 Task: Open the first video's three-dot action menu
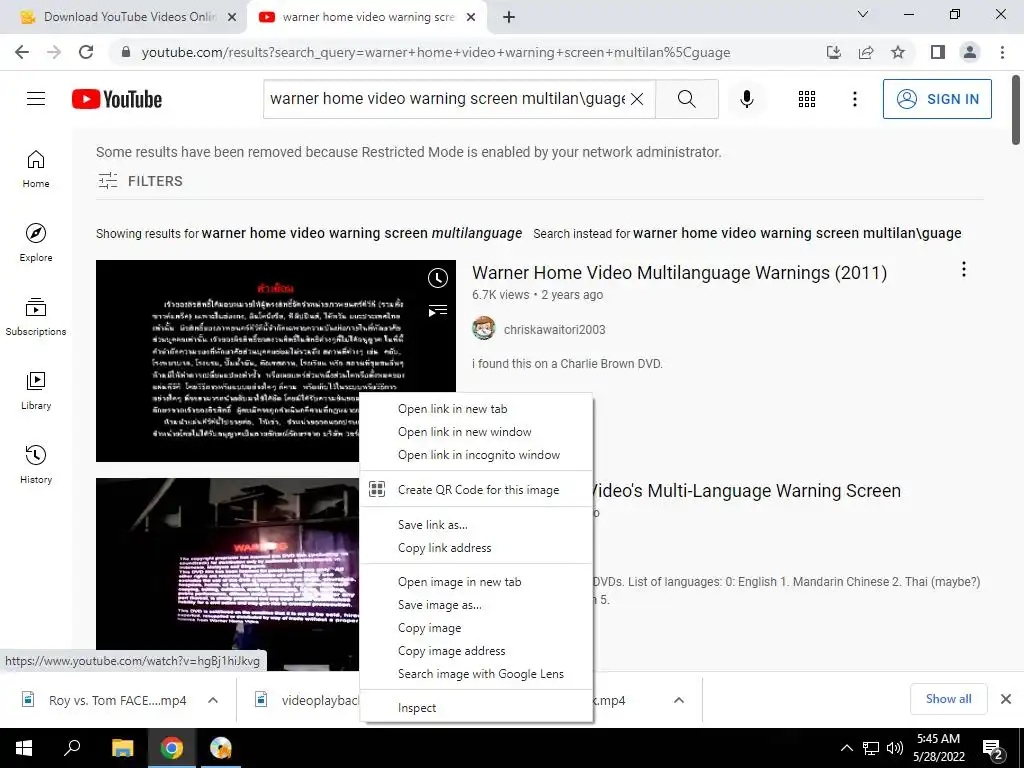tap(963, 269)
